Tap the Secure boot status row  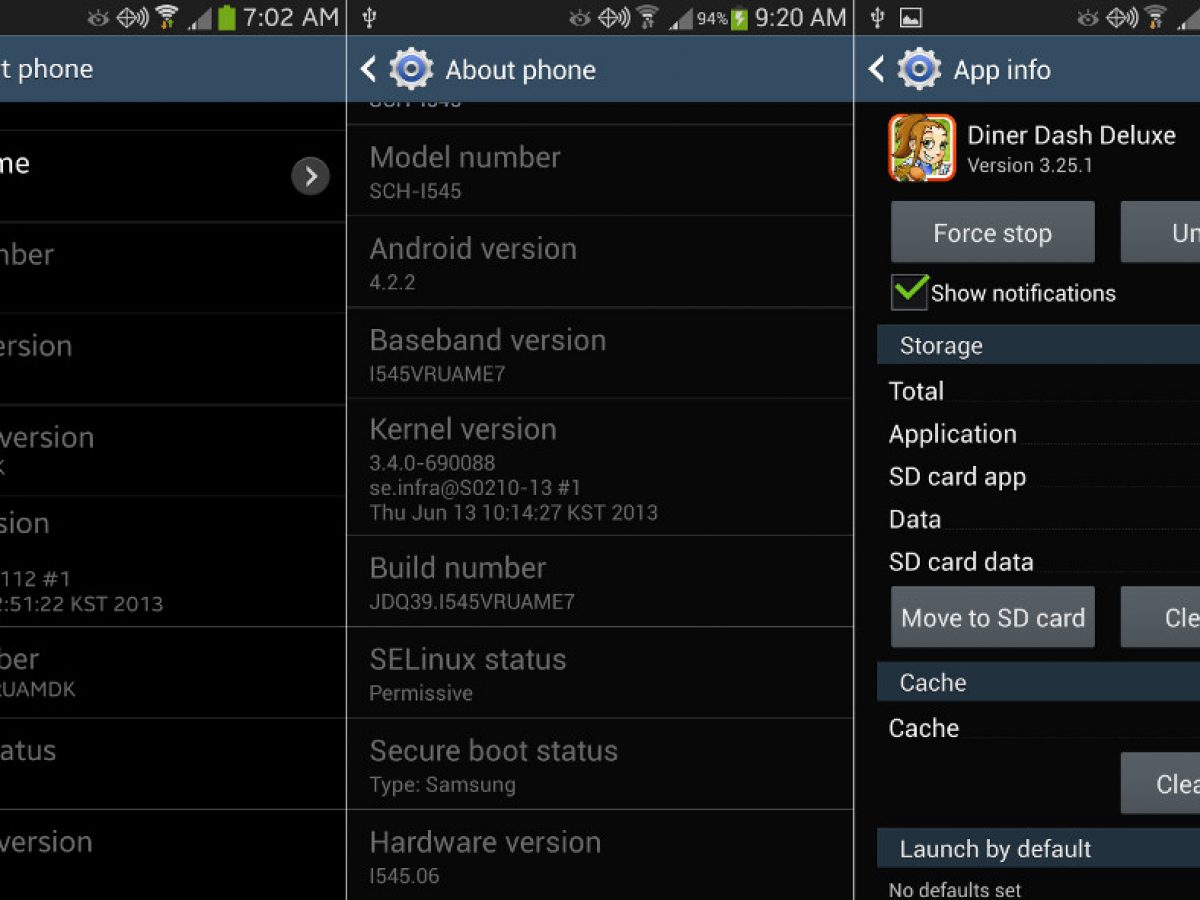click(600, 765)
